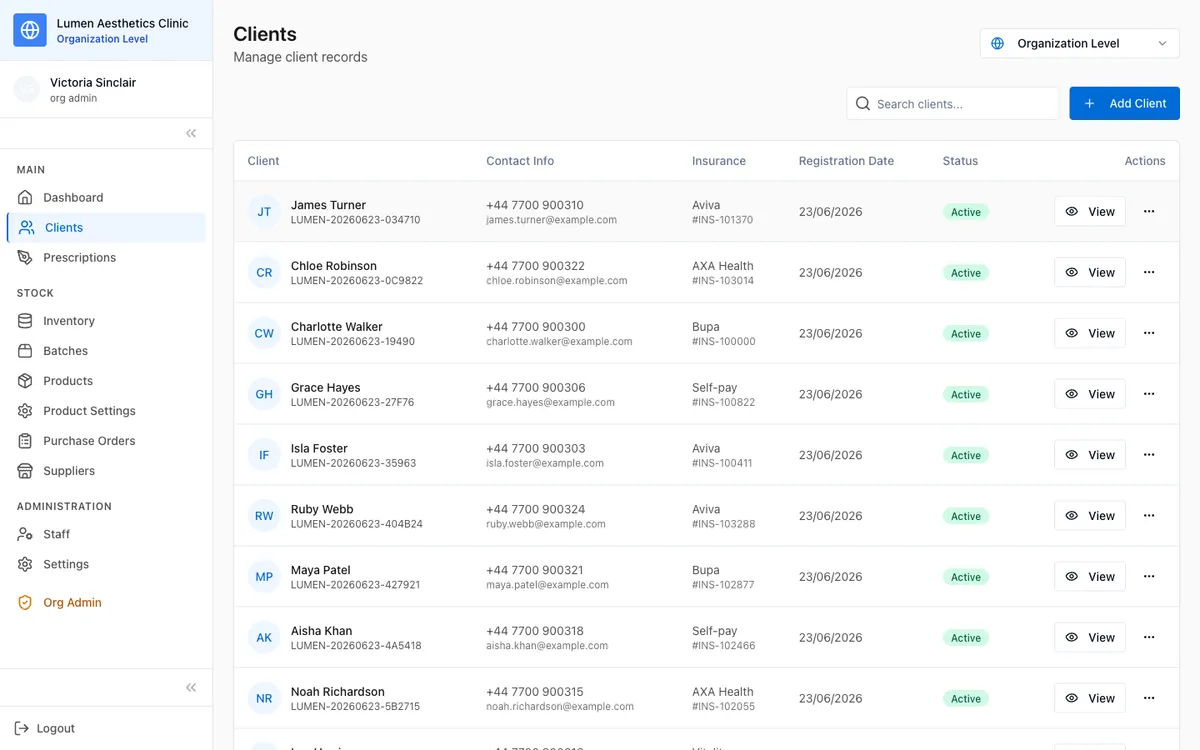Click the MP avatar for Maya Patel
1200x750 pixels.
tap(264, 577)
